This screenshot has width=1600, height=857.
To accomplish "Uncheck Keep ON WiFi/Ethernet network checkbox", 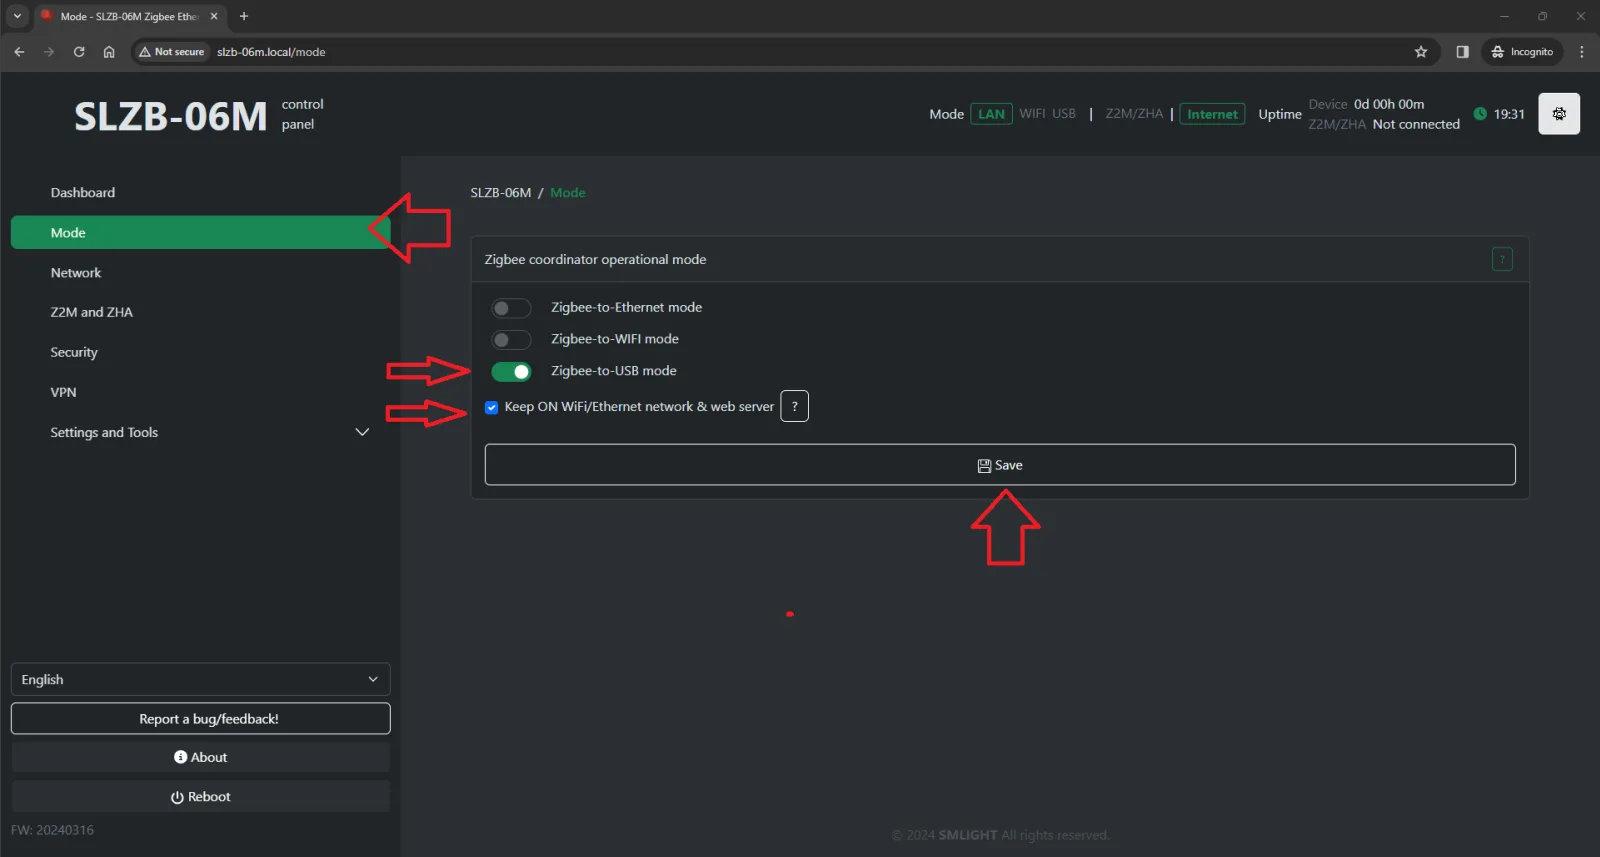I will [491, 408].
